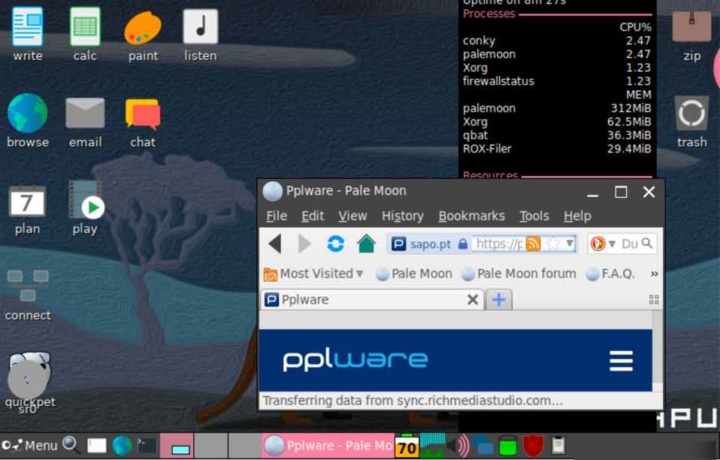Open the History menu
This screenshot has height=460, width=720.
[402, 216]
